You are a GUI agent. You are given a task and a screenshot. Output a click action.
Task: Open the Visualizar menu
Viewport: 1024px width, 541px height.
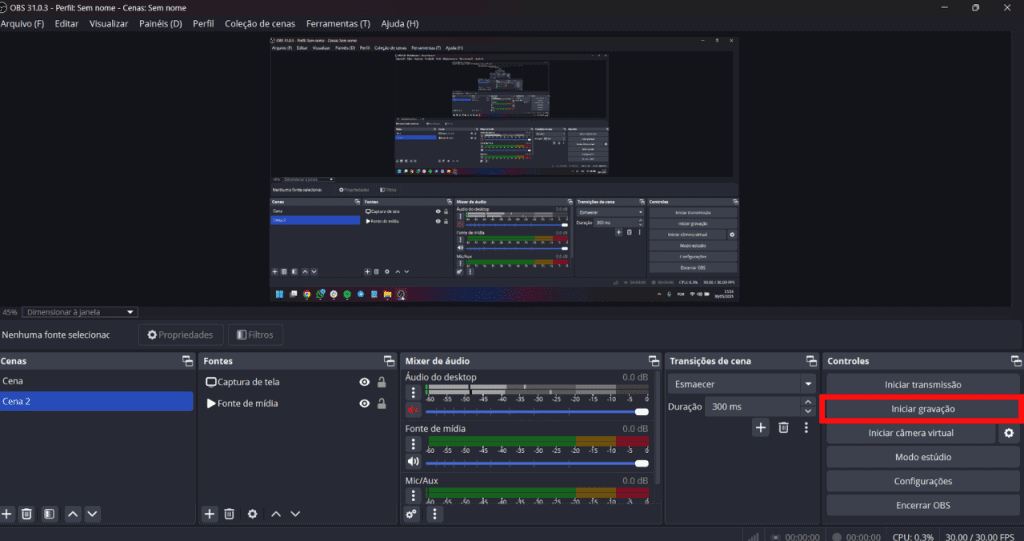click(x=108, y=24)
